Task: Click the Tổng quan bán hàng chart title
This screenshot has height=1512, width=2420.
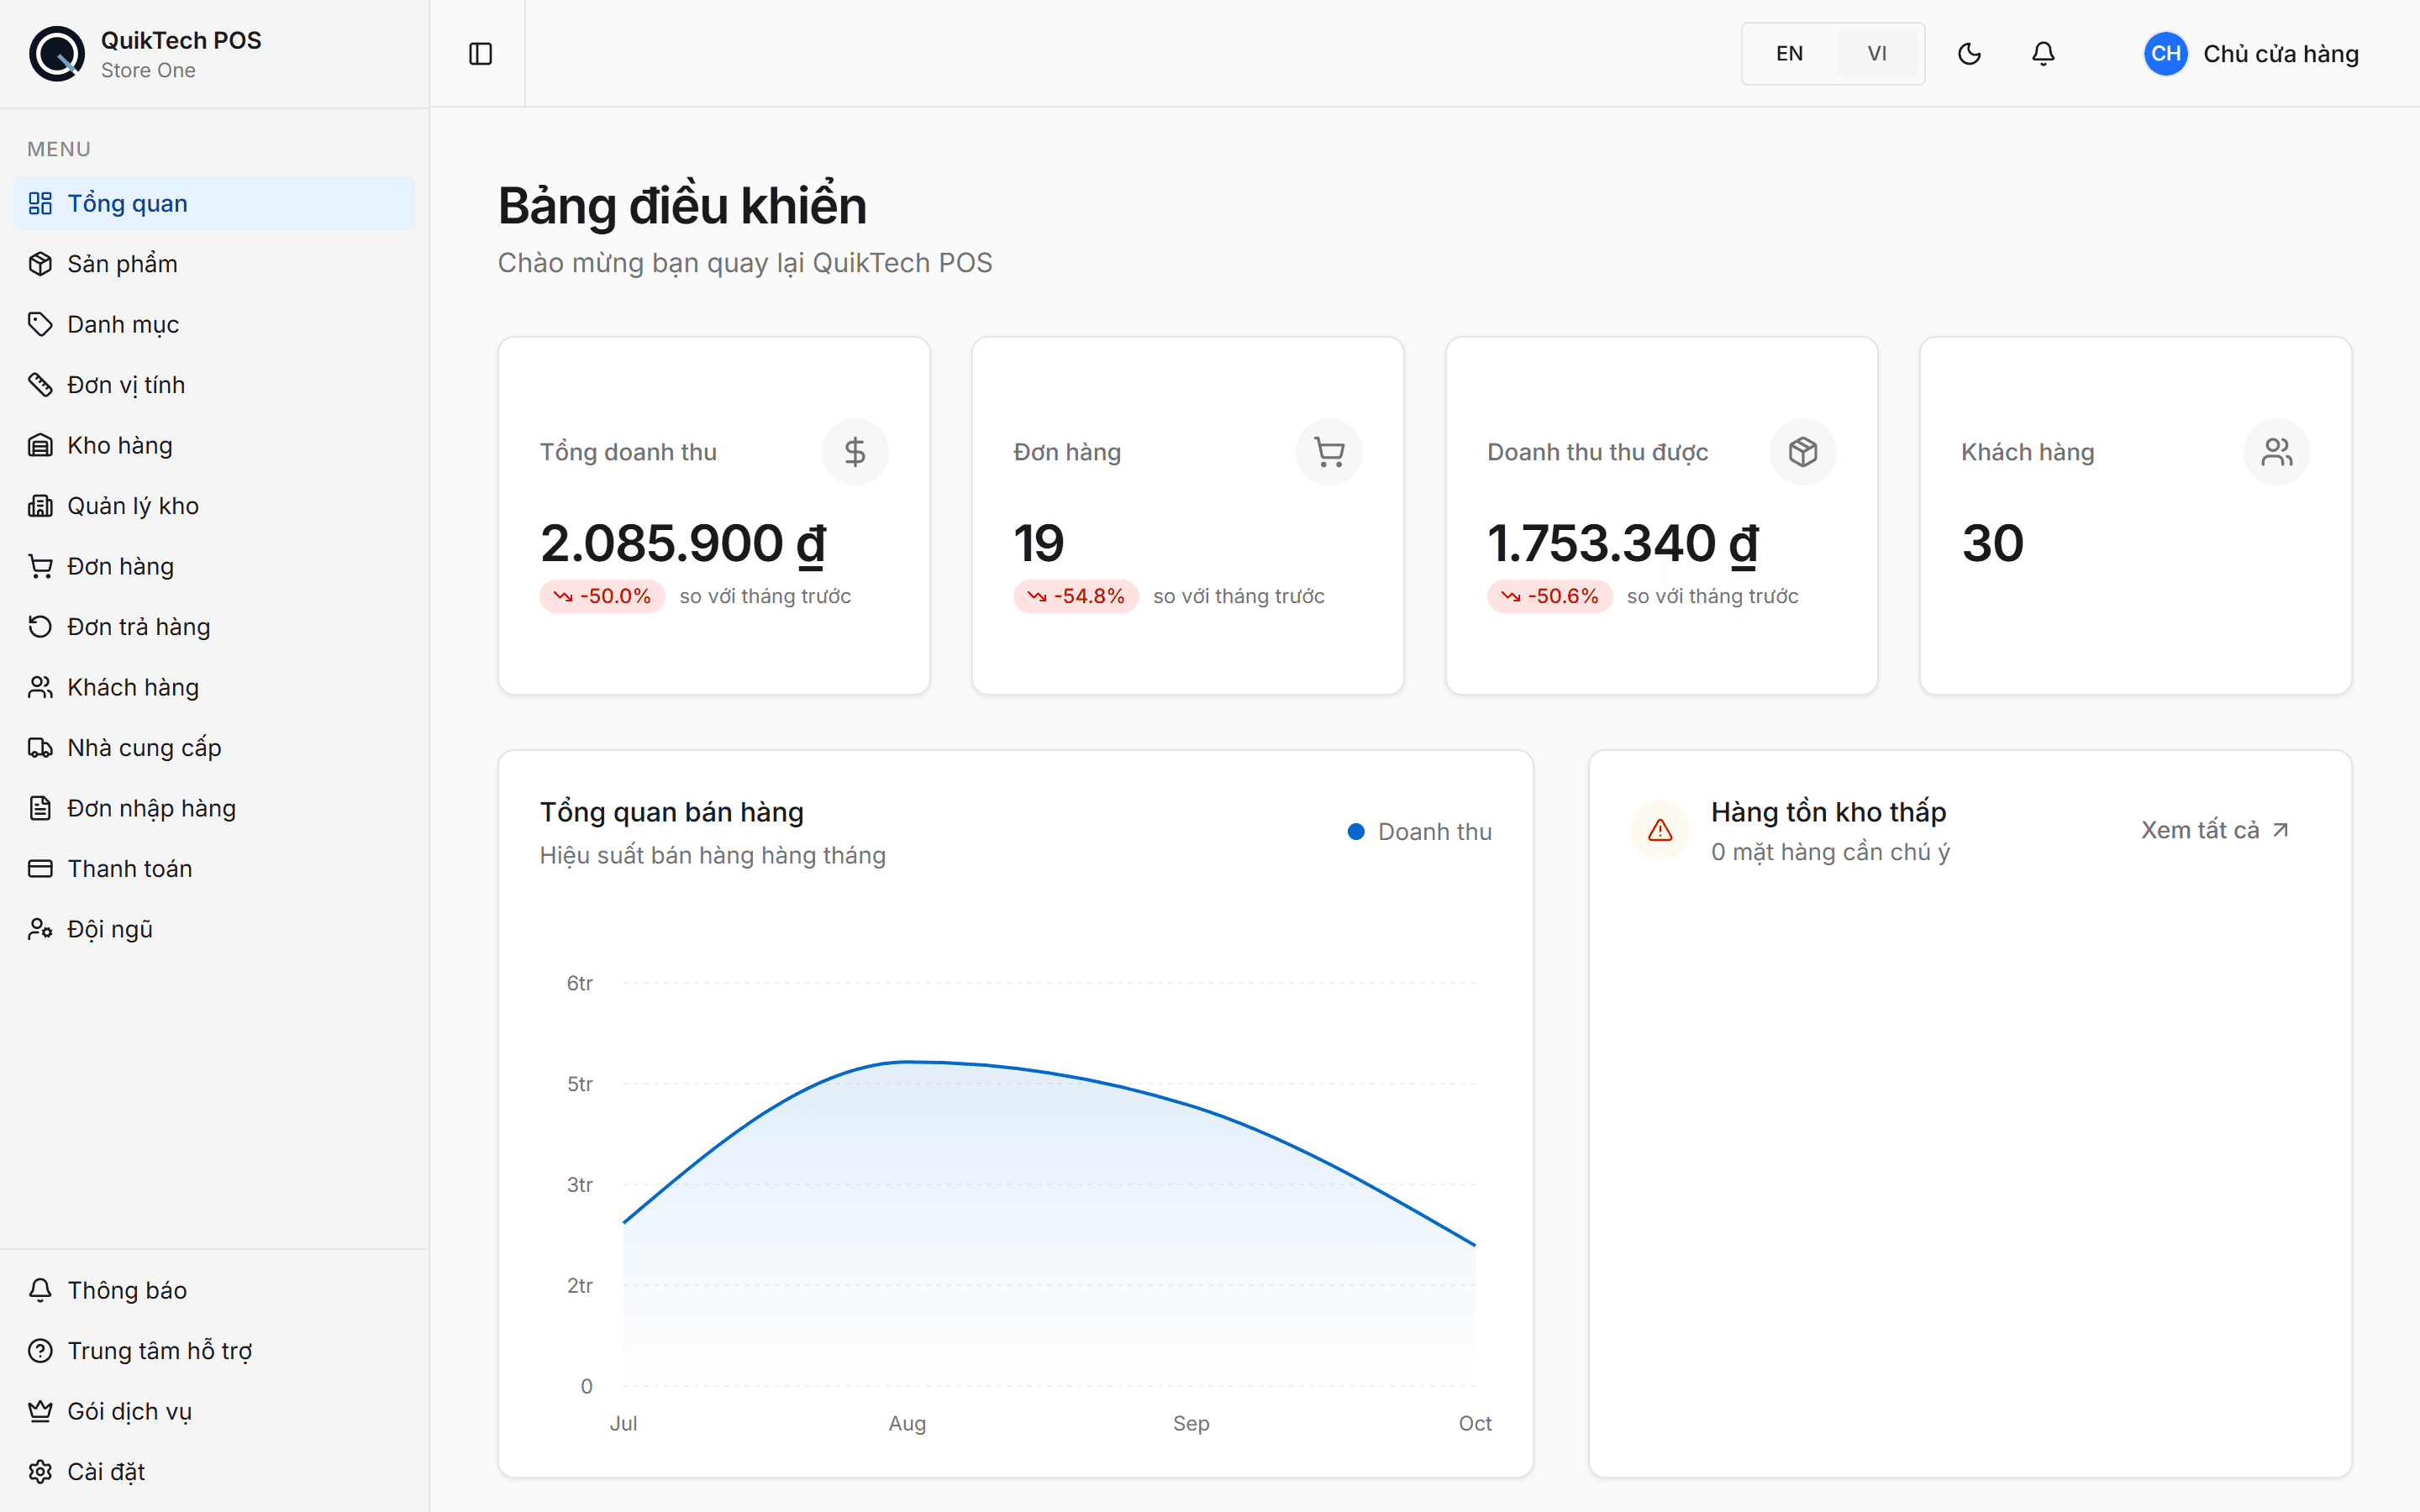Action: pyautogui.click(x=672, y=812)
